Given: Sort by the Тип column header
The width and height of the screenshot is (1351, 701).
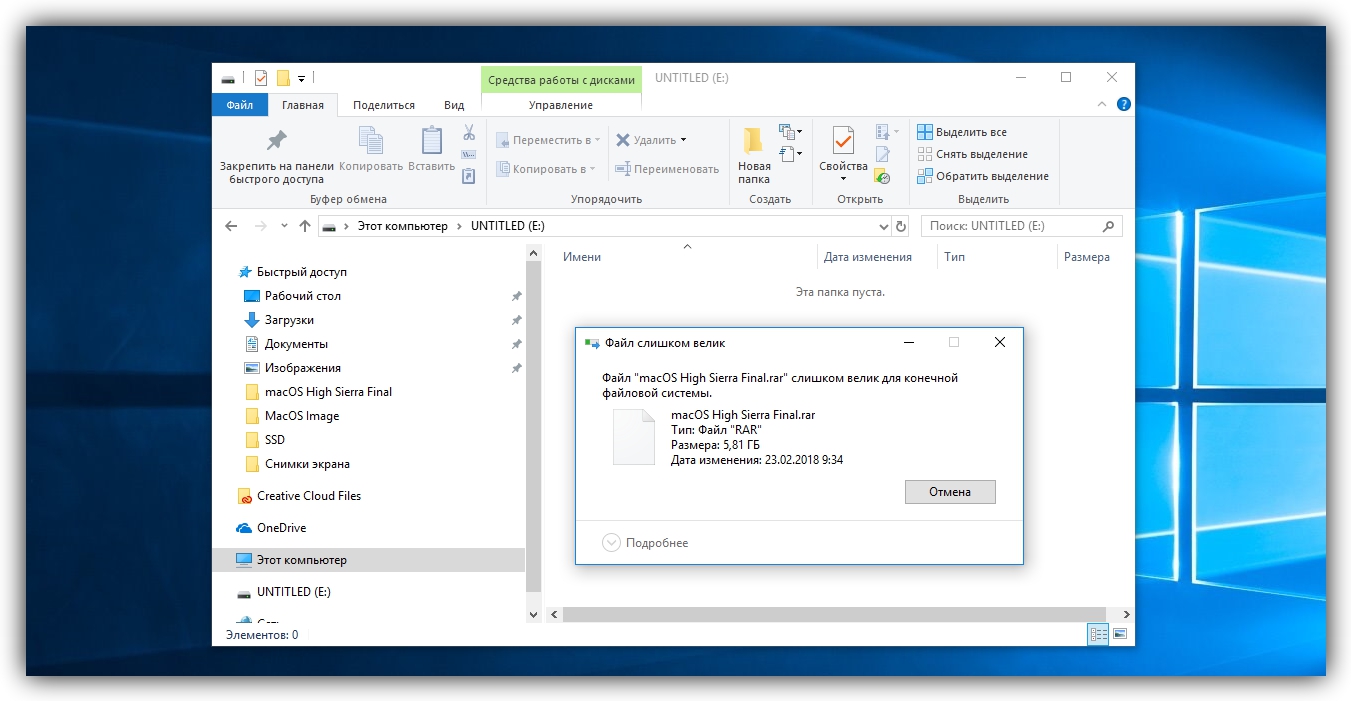Looking at the screenshot, I should coord(955,257).
